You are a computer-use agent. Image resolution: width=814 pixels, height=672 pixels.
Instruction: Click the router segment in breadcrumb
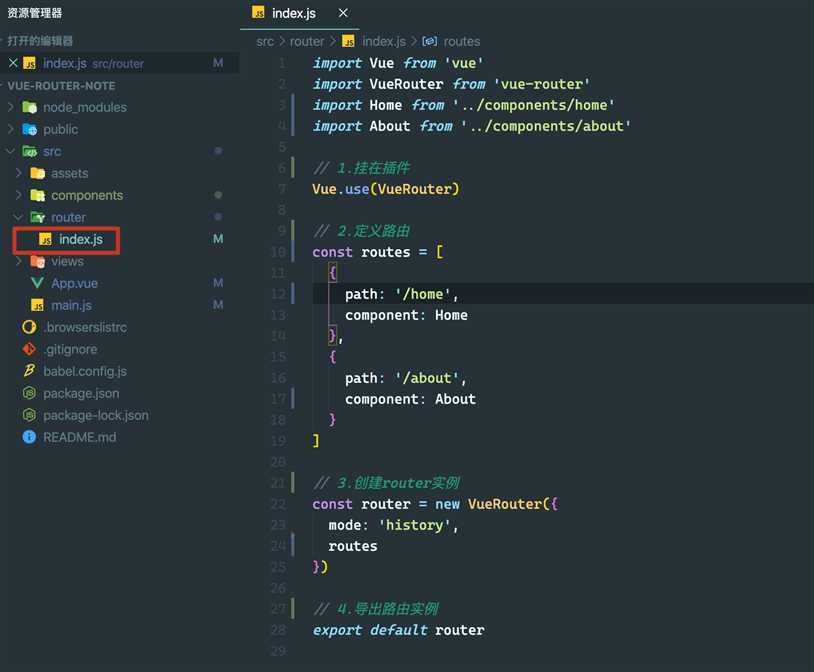[307, 41]
